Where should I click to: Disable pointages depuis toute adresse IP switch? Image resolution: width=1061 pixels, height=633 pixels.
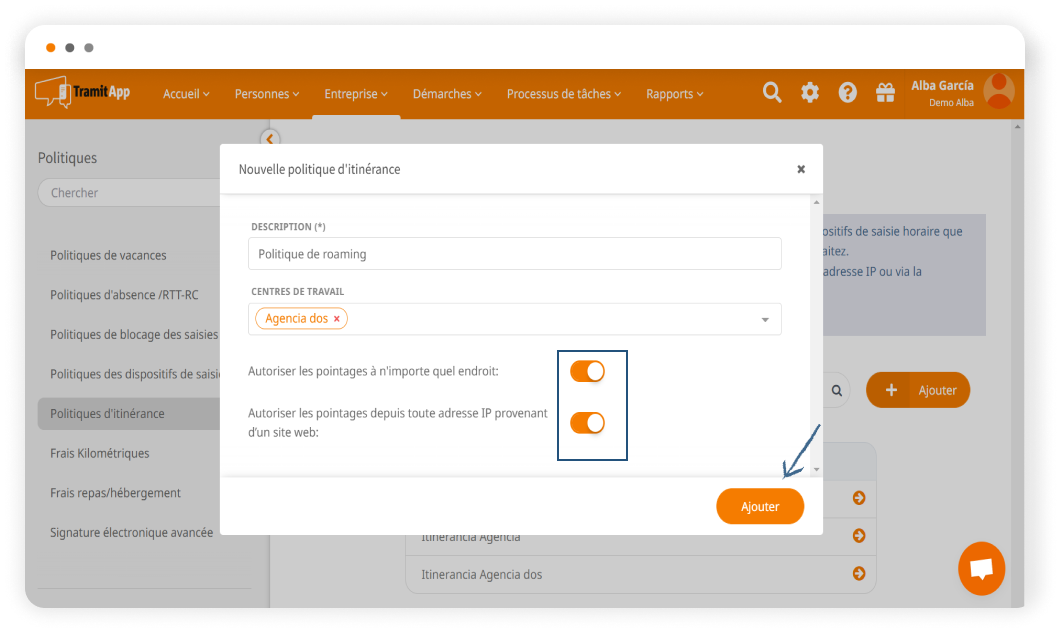pos(587,423)
